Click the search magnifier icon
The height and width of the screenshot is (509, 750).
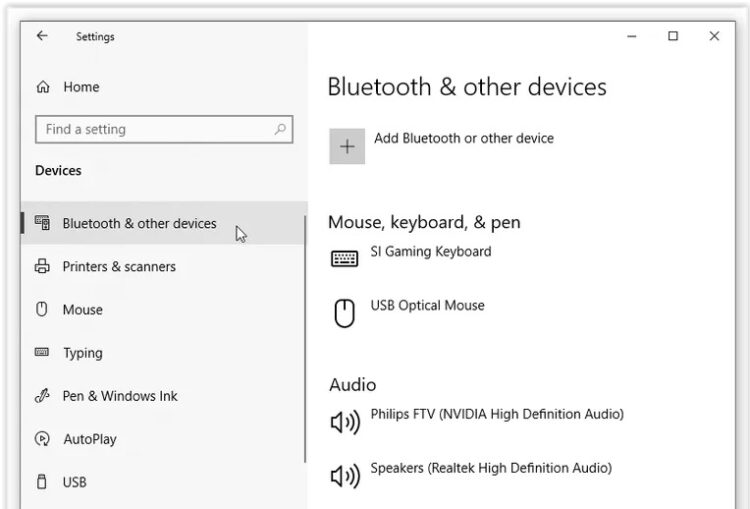click(280, 129)
